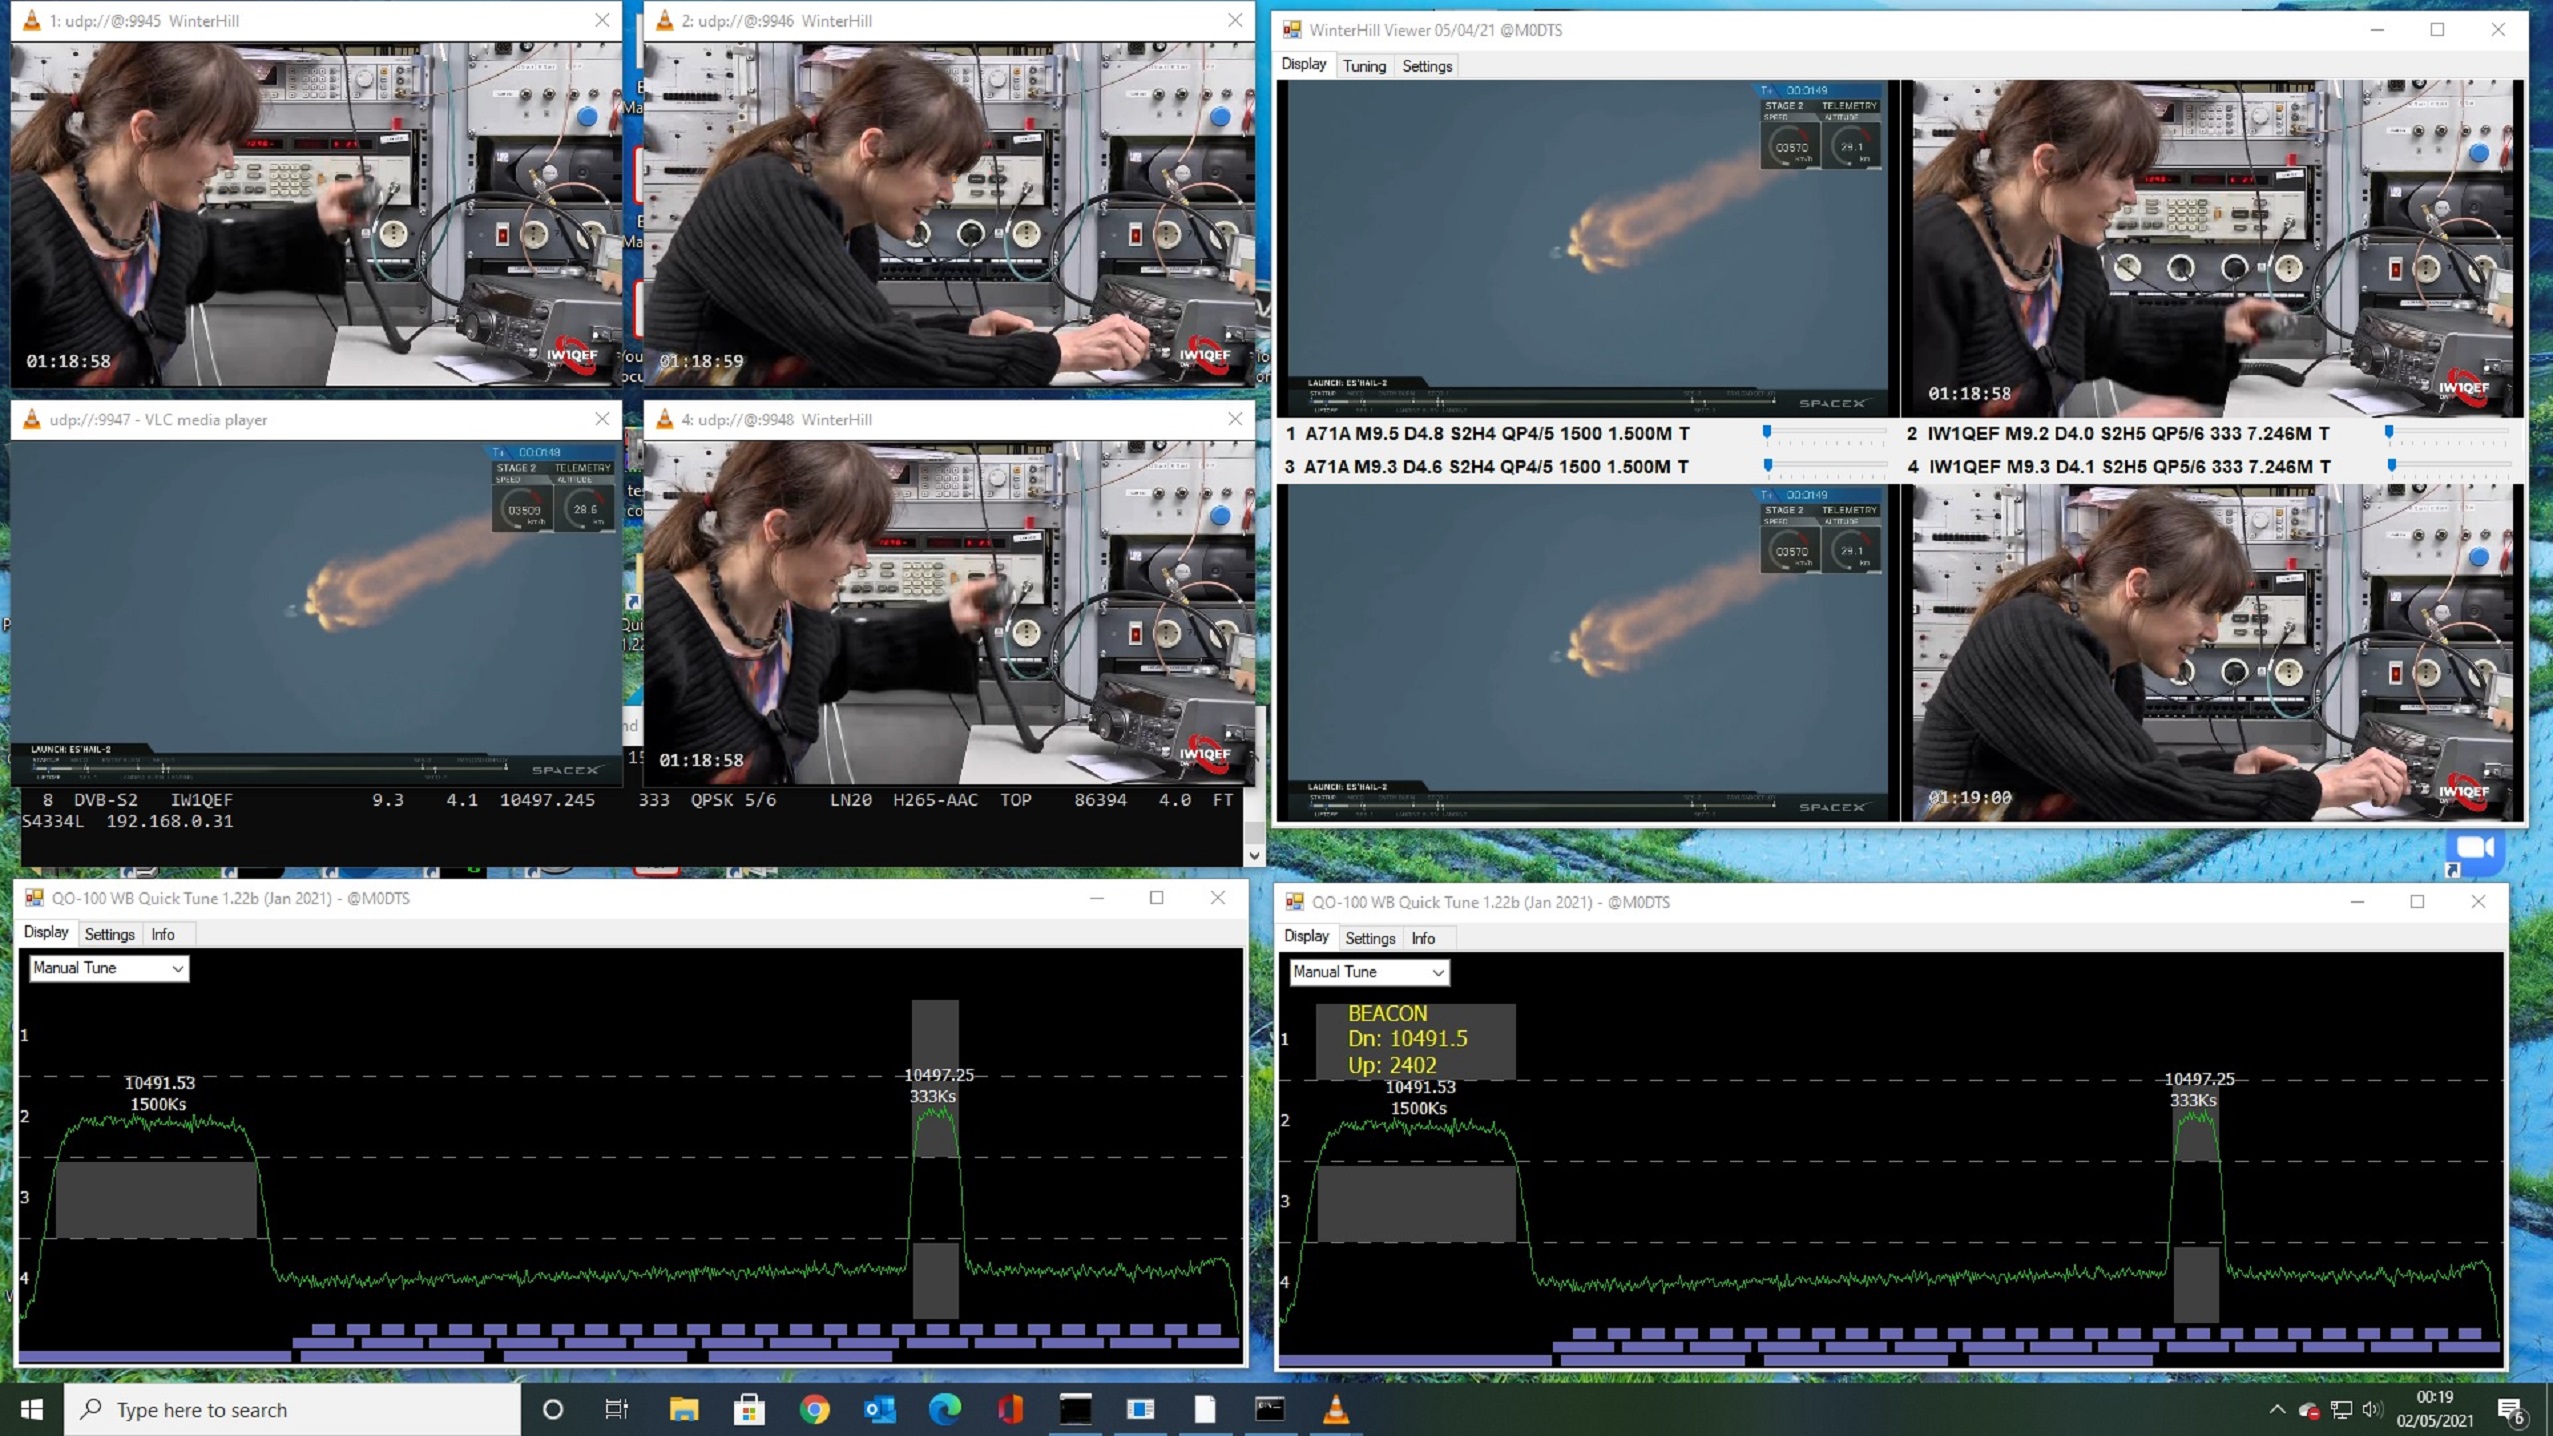Click the VLC cone icon of window 4 udp://@:9948
2553x1436 pixels.
tap(665, 419)
